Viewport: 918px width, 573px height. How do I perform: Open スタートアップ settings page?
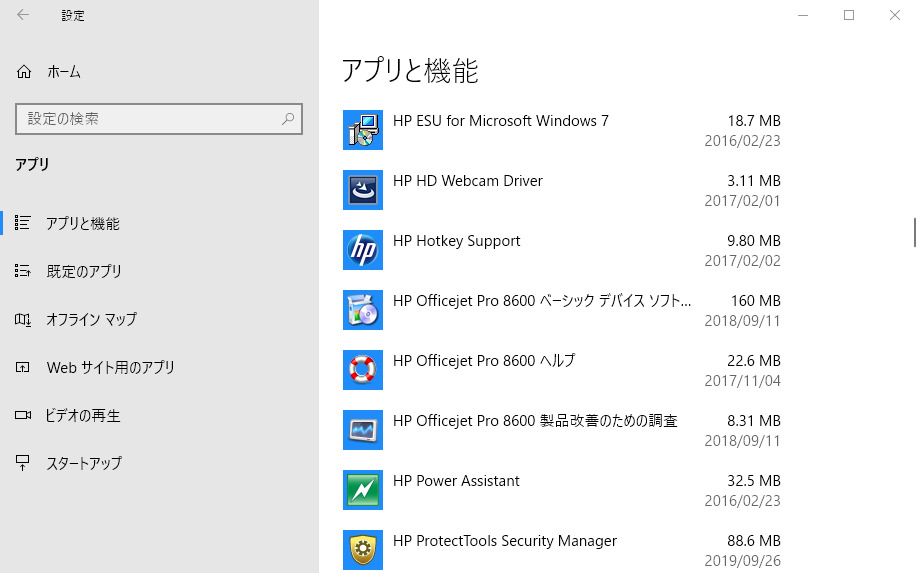83,463
